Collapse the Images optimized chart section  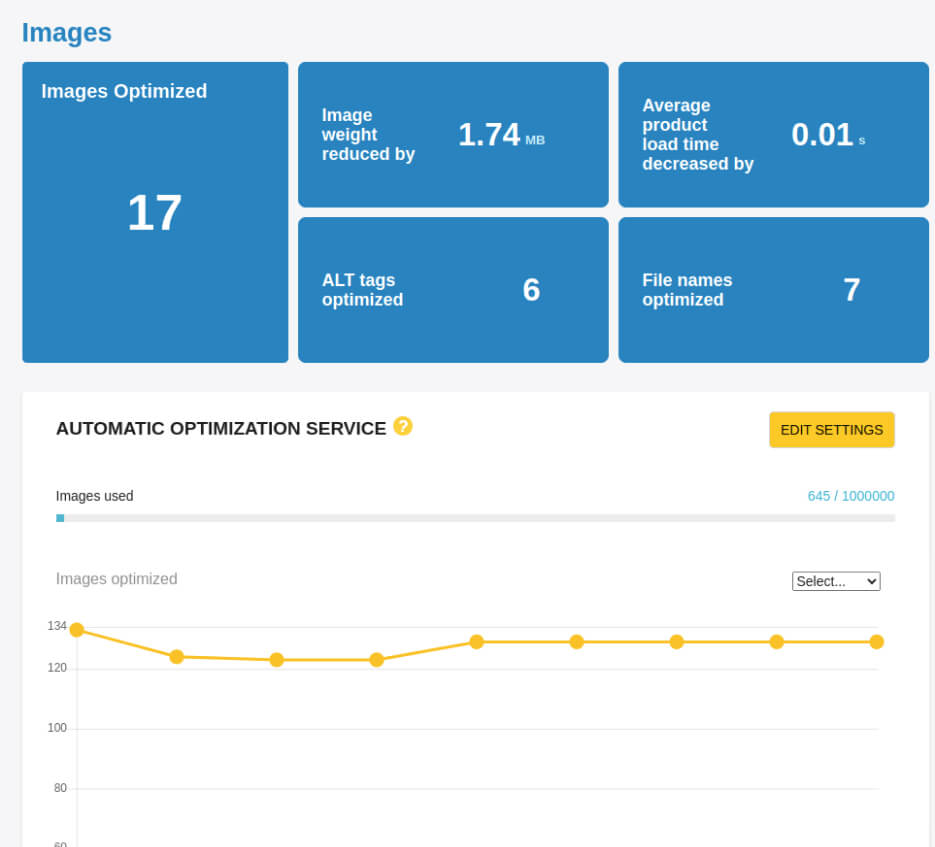point(116,578)
